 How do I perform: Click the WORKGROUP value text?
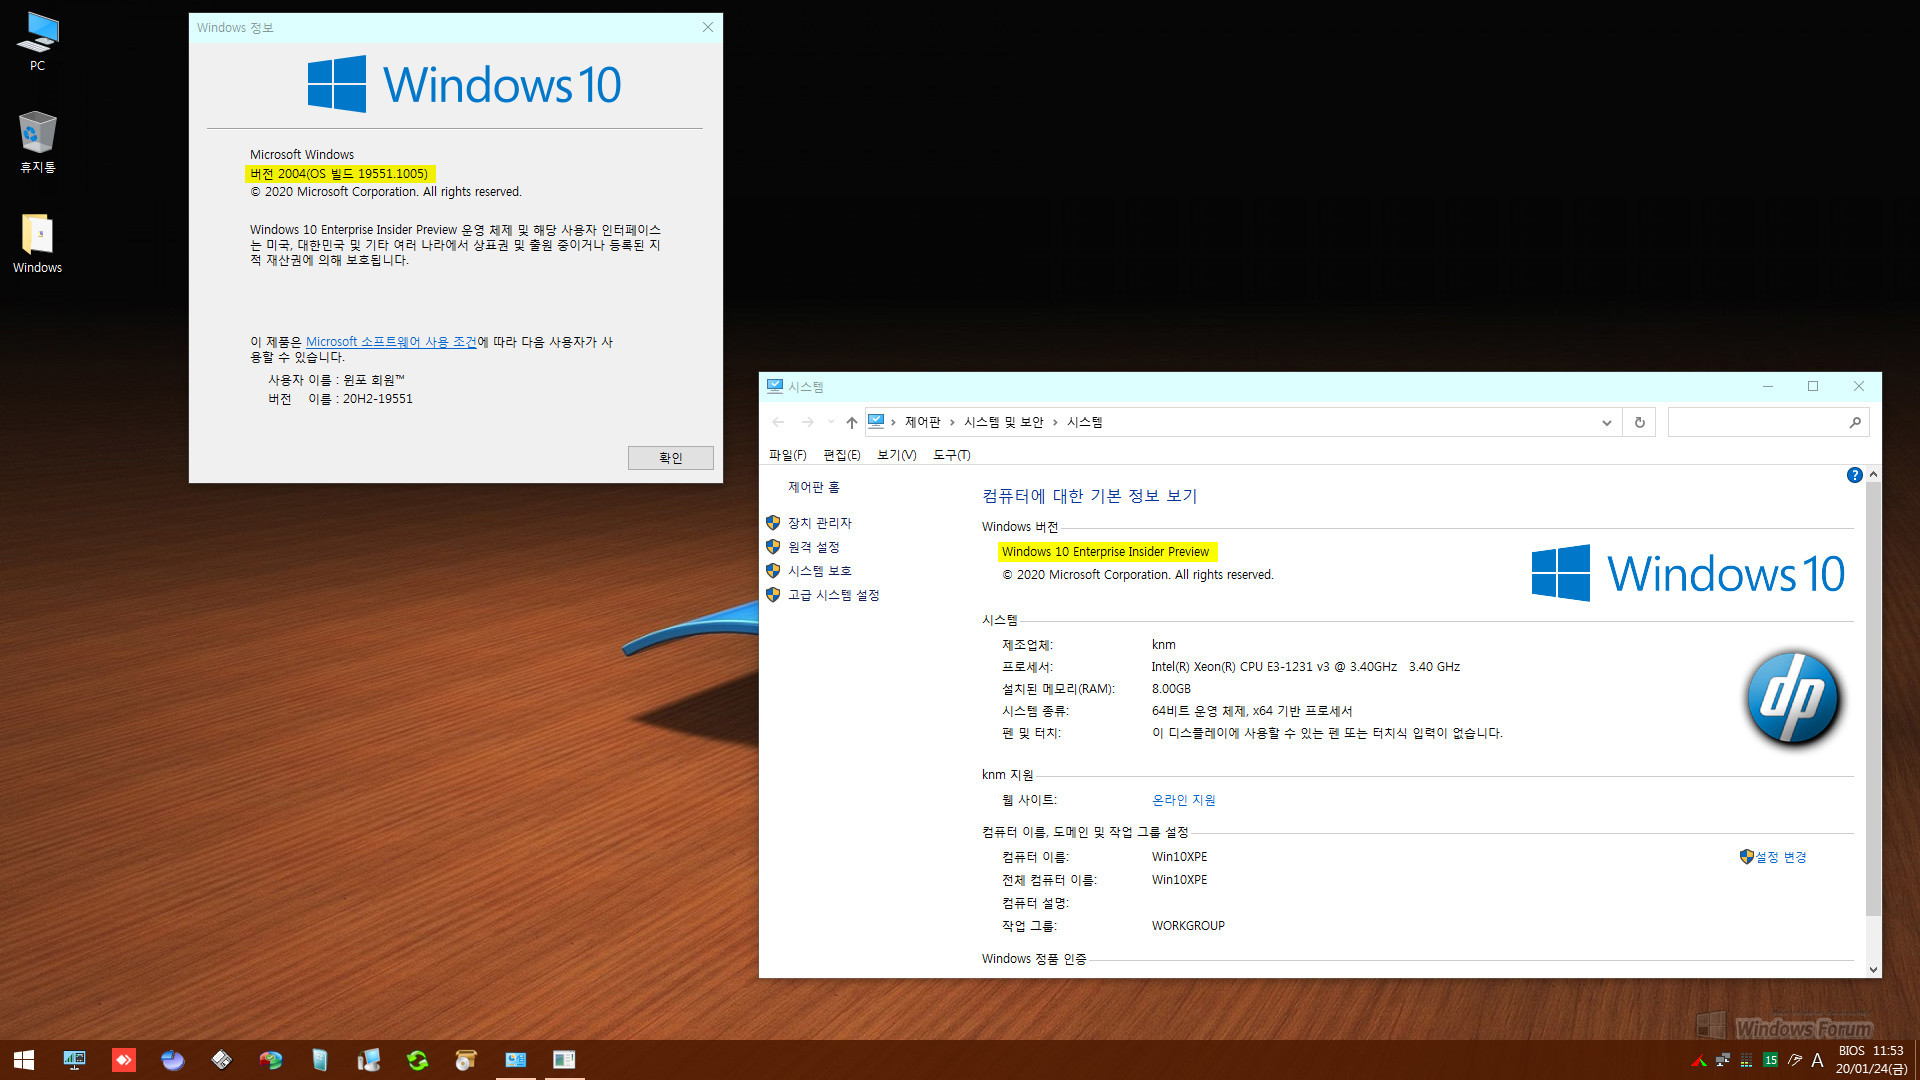coord(1188,926)
